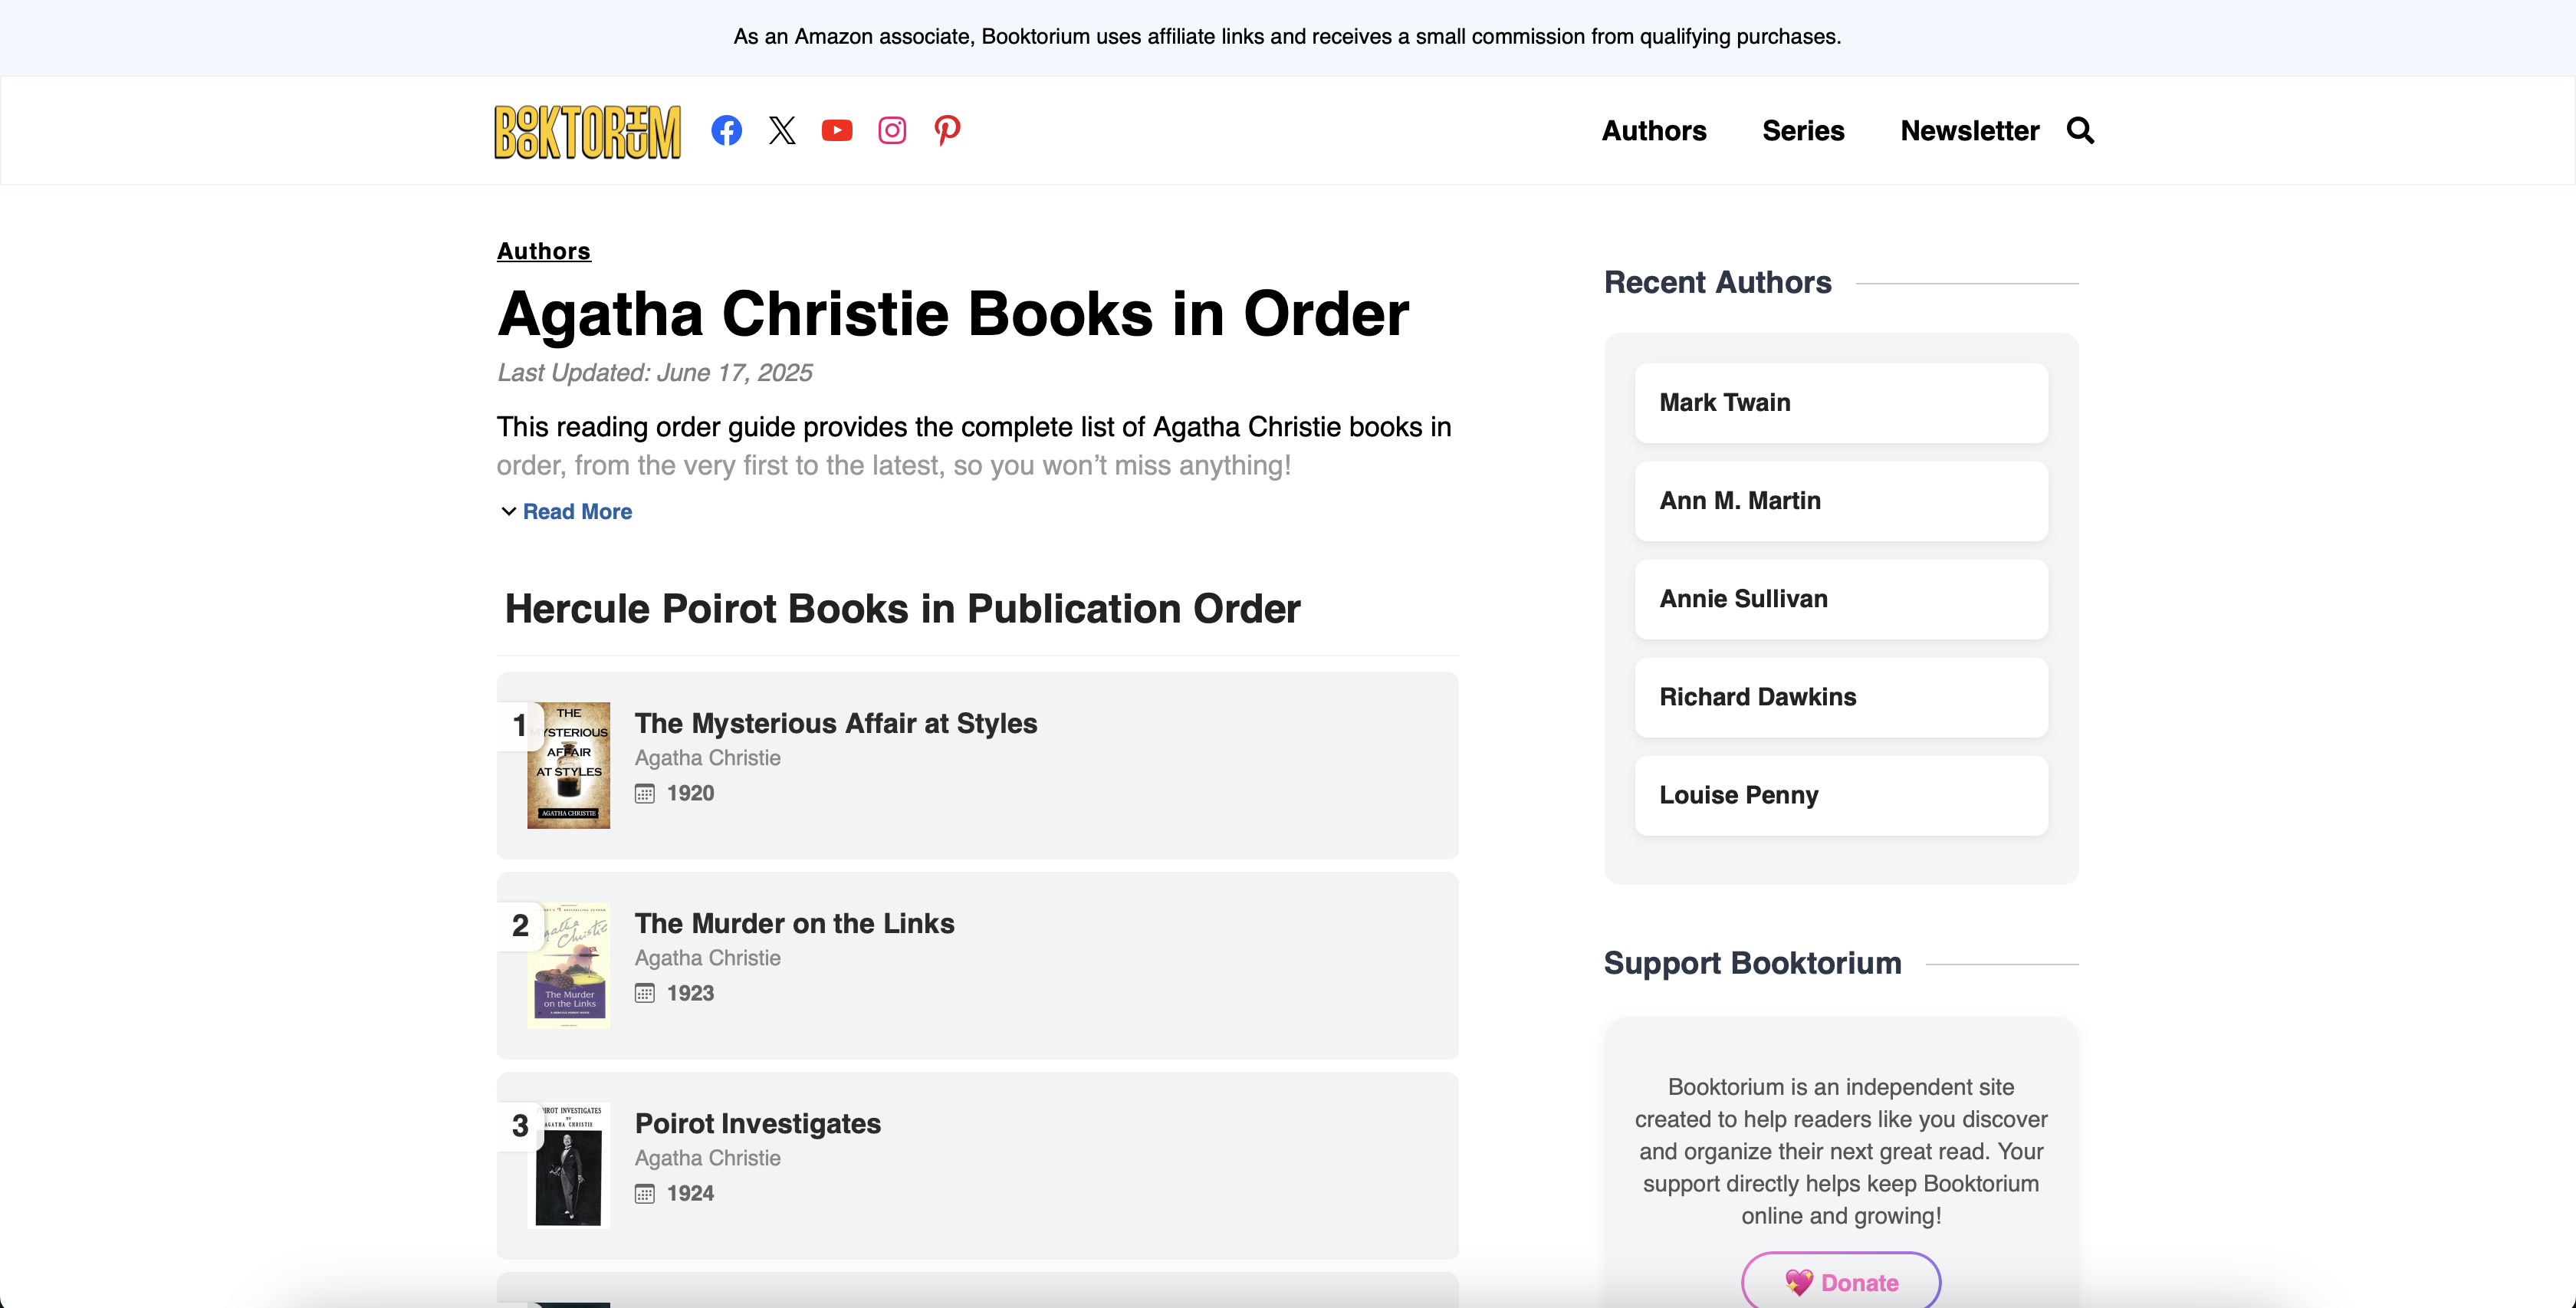Select Ann M. Martin in Recent Authors
This screenshot has width=2576, height=1308.
pyautogui.click(x=1841, y=501)
